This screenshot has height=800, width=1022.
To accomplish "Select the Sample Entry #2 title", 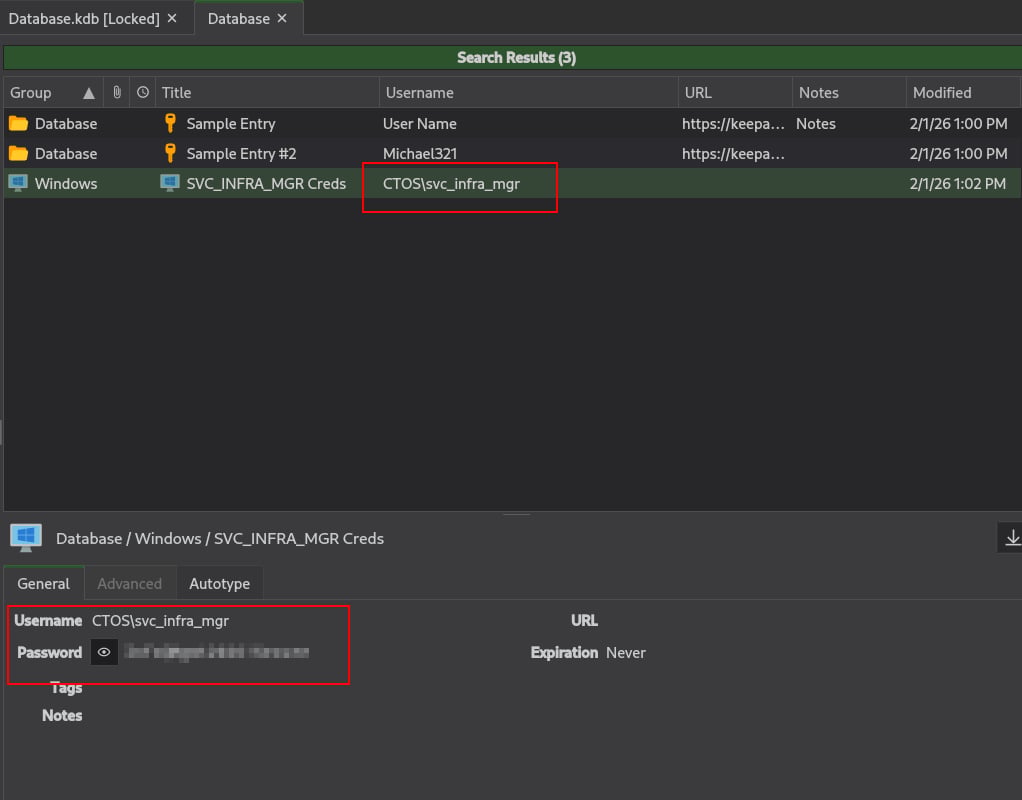I will click(x=241, y=154).
